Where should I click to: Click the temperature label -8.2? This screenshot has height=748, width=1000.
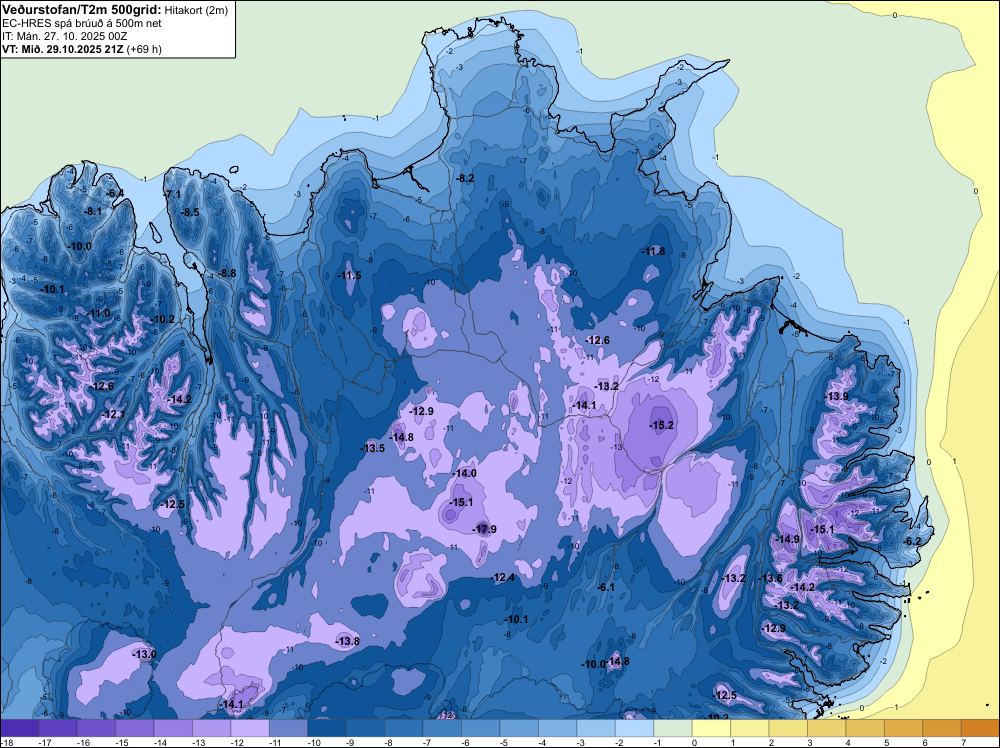tap(466, 179)
